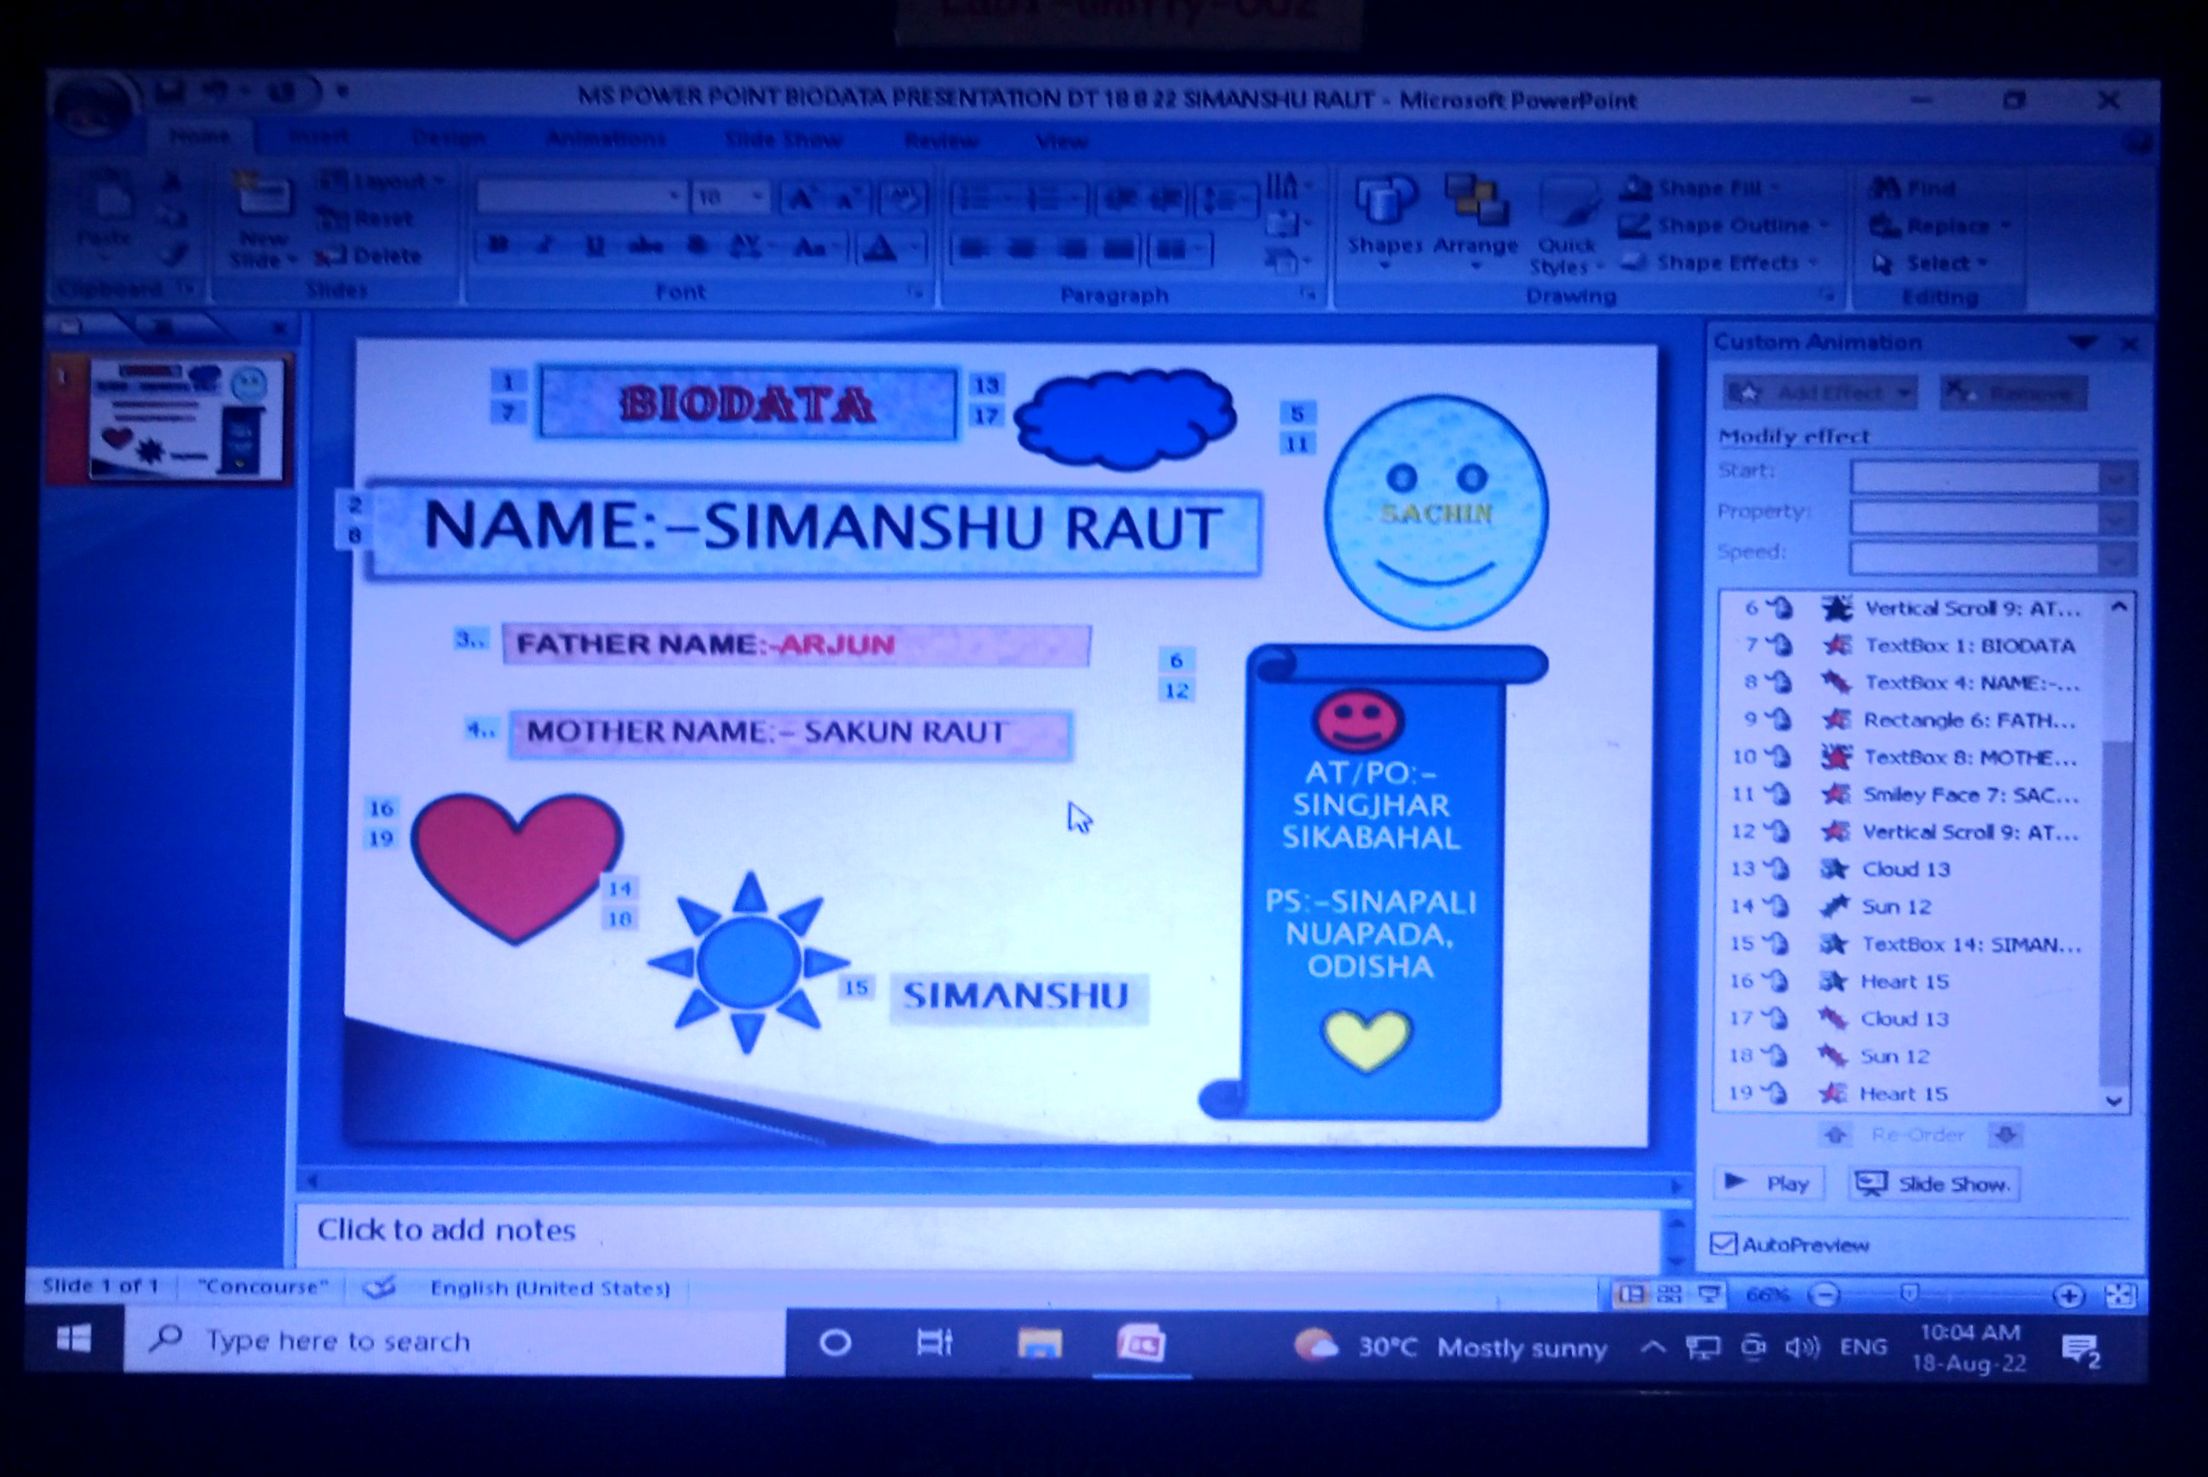
Task: Apply bold formatting
Action: (x=497, y=246)
